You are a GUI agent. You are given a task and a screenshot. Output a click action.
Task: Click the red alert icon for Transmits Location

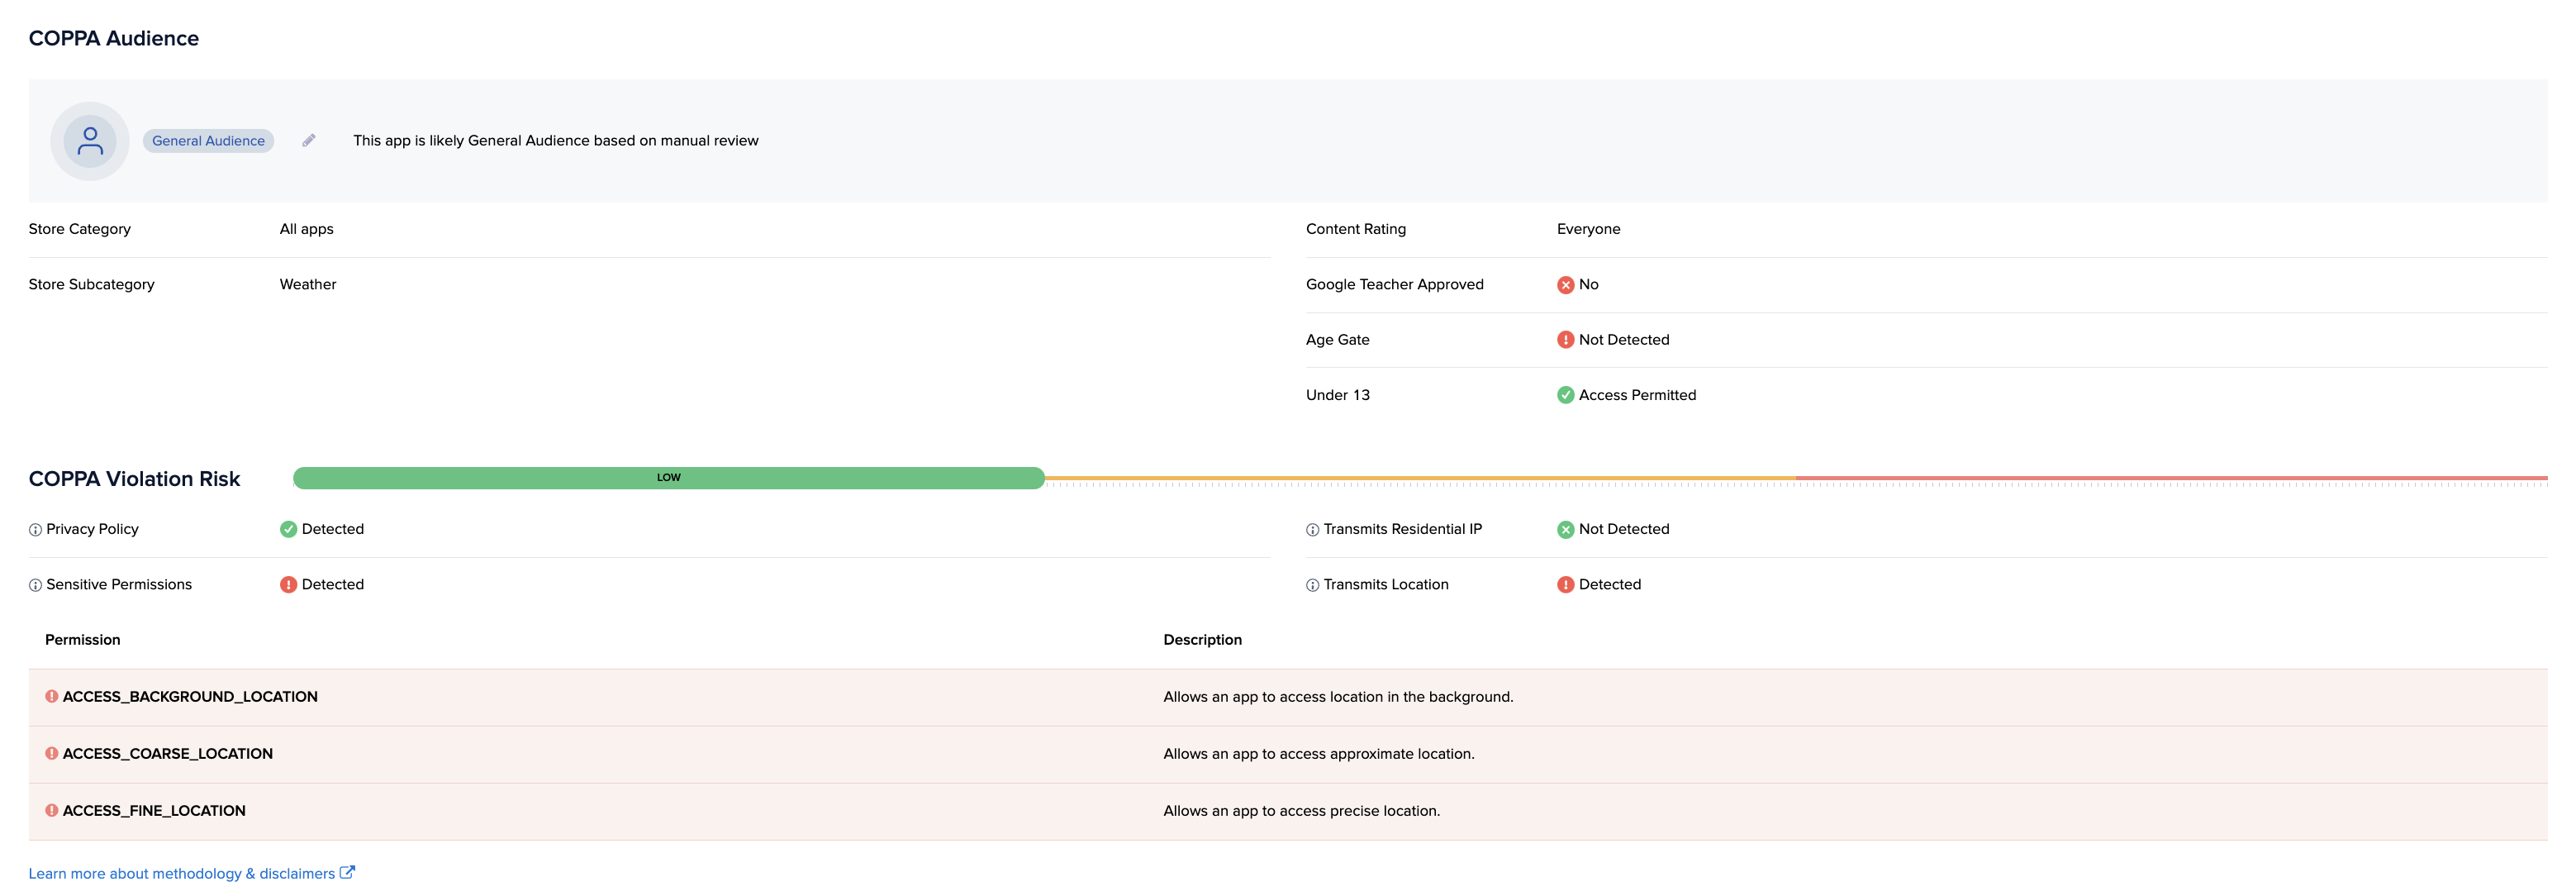1565,585
